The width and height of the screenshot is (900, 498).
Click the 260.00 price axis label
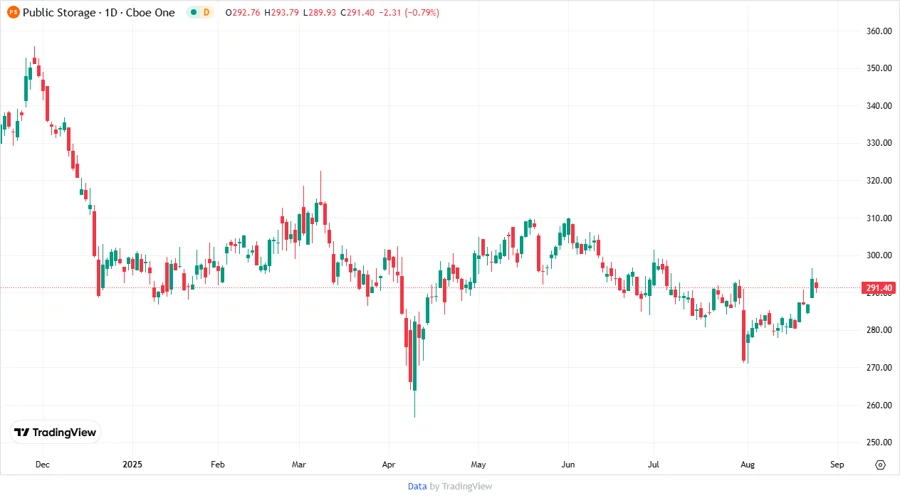coord(879,405)
